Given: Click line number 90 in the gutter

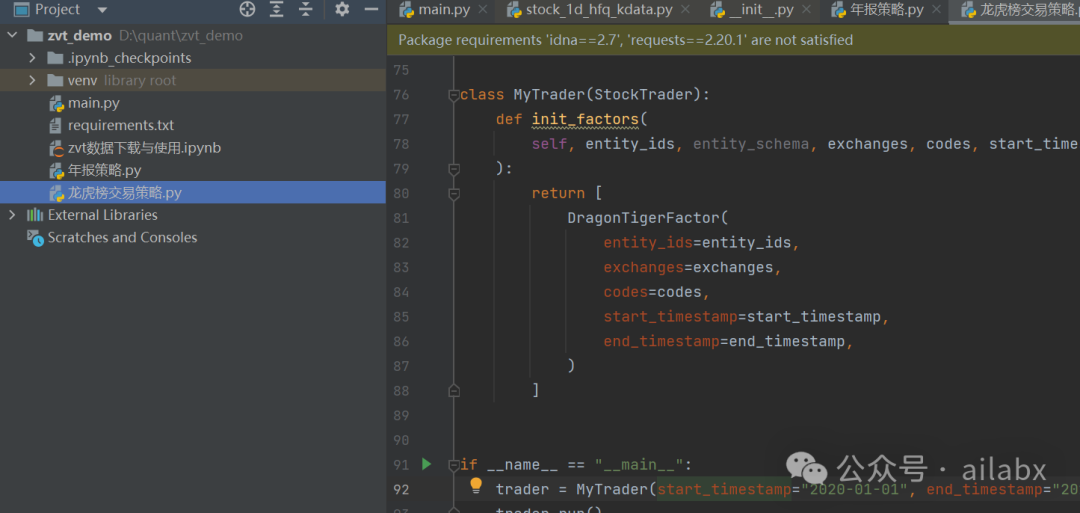Looking at the screenshot, I should [401, 440].
